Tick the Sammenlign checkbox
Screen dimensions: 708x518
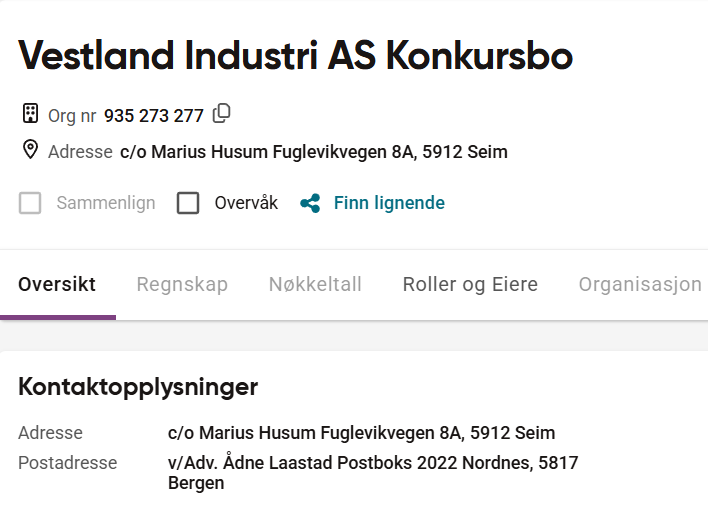[x=31, y=203]
